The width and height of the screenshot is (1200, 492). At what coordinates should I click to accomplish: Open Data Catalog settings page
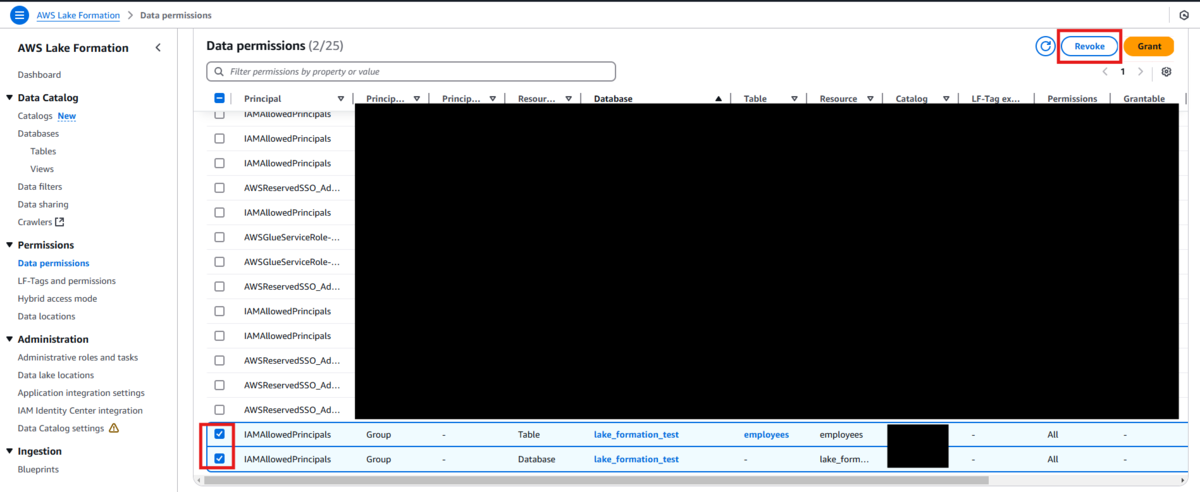click(60, 428)
